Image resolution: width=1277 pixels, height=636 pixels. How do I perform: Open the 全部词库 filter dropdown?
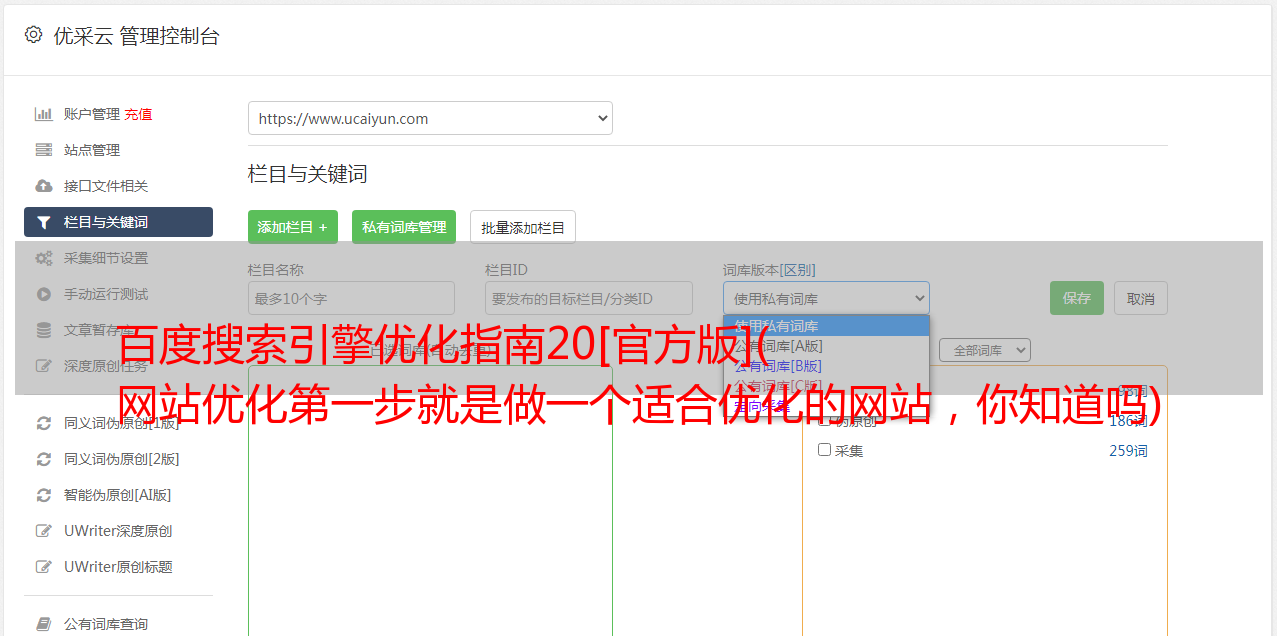pos(984,351)
